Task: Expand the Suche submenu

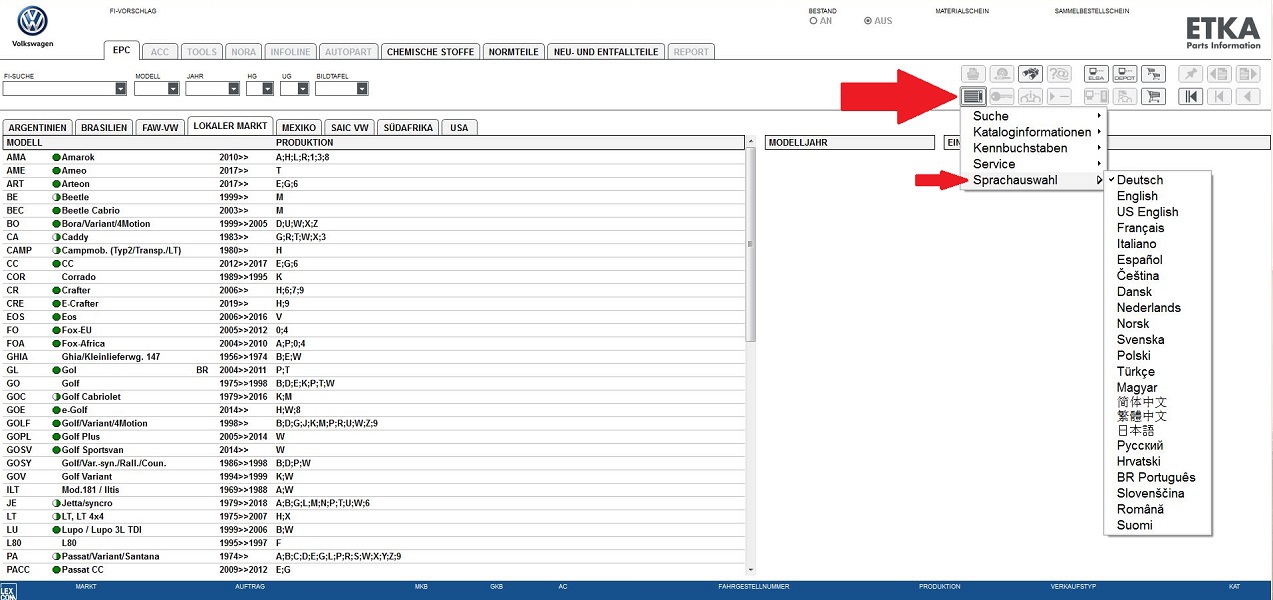Action: (x=1035, y=116)
